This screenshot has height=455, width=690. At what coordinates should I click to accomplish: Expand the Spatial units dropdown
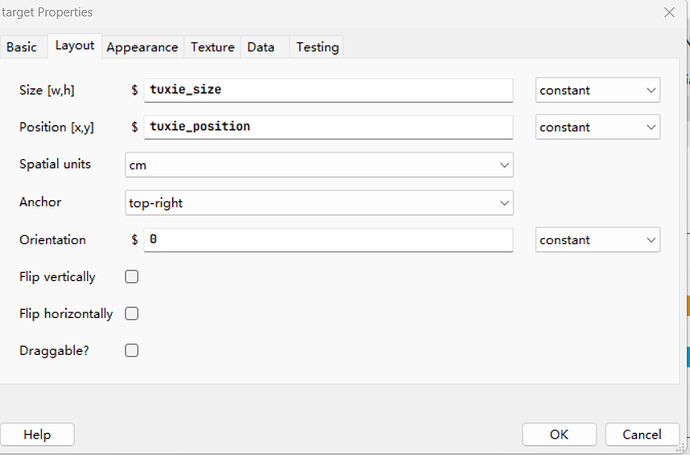click(319, 165)
